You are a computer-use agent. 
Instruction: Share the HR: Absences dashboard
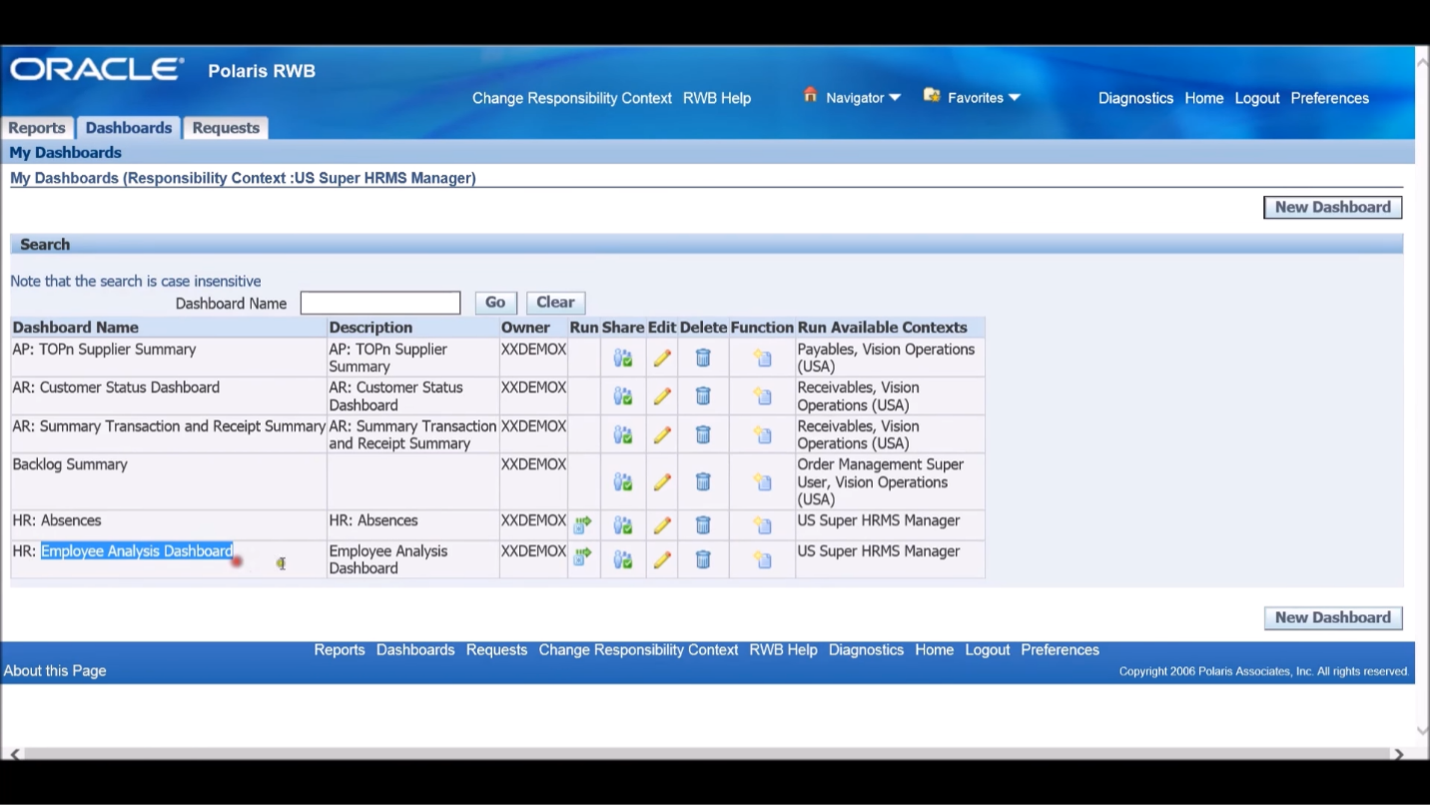click(x=623, y=525)
